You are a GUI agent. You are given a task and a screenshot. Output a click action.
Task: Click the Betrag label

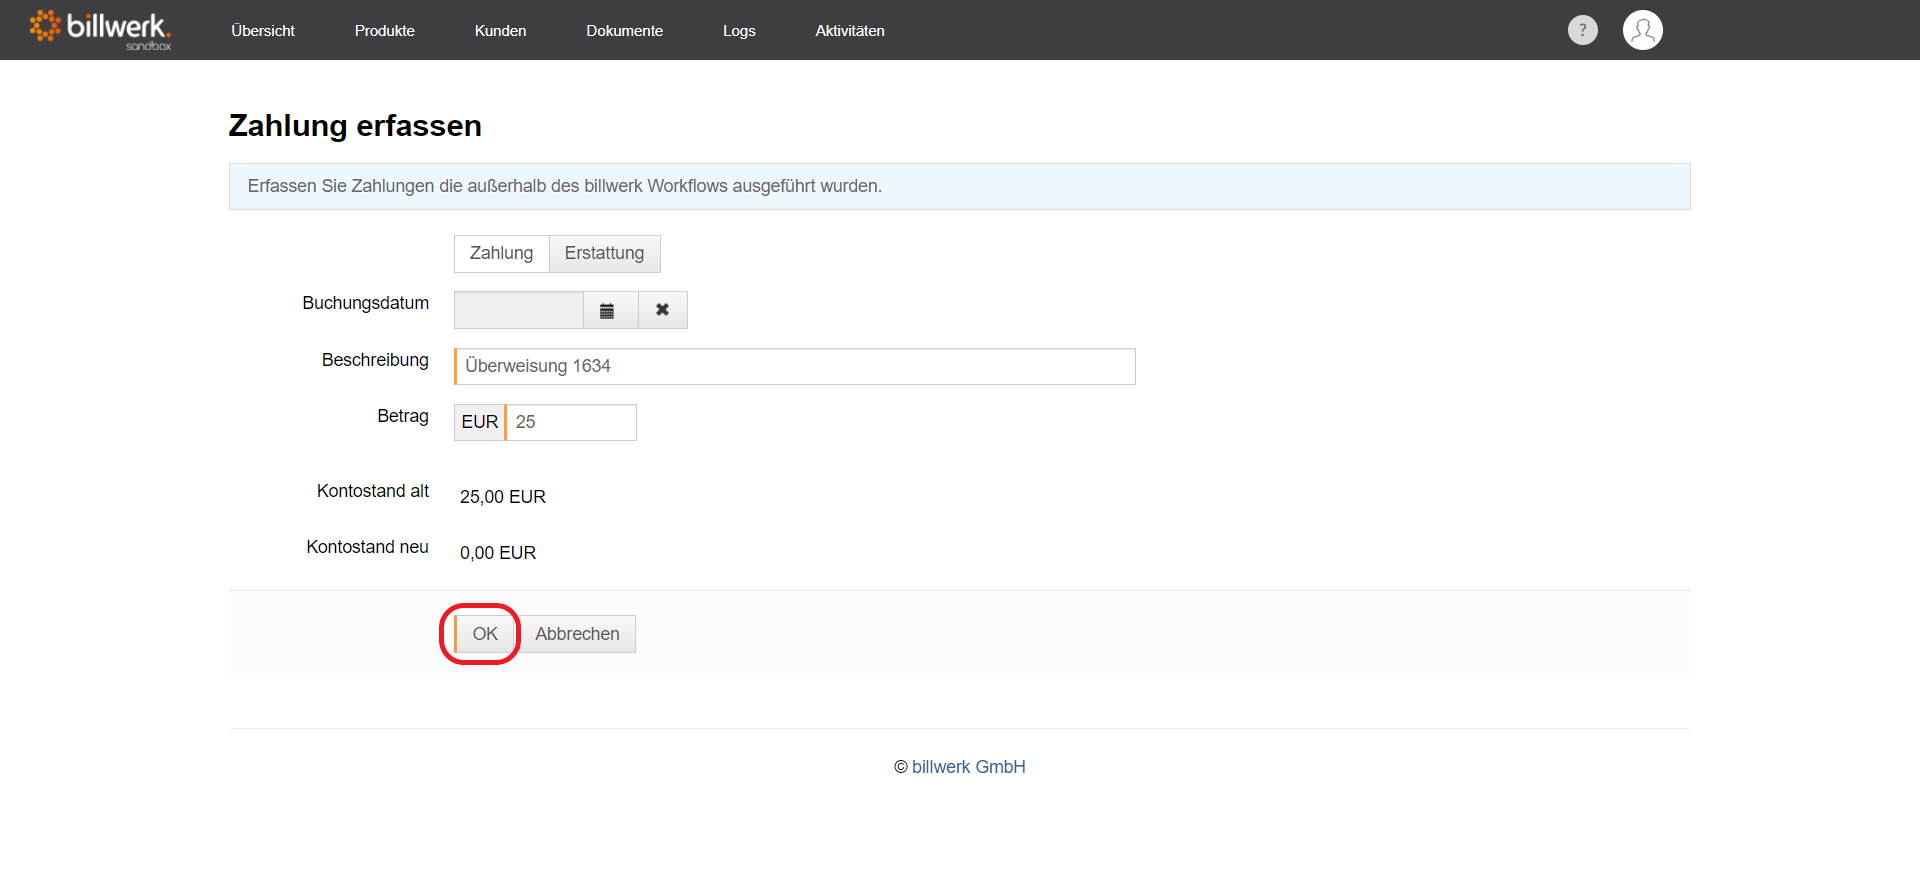tap(403, 416)
